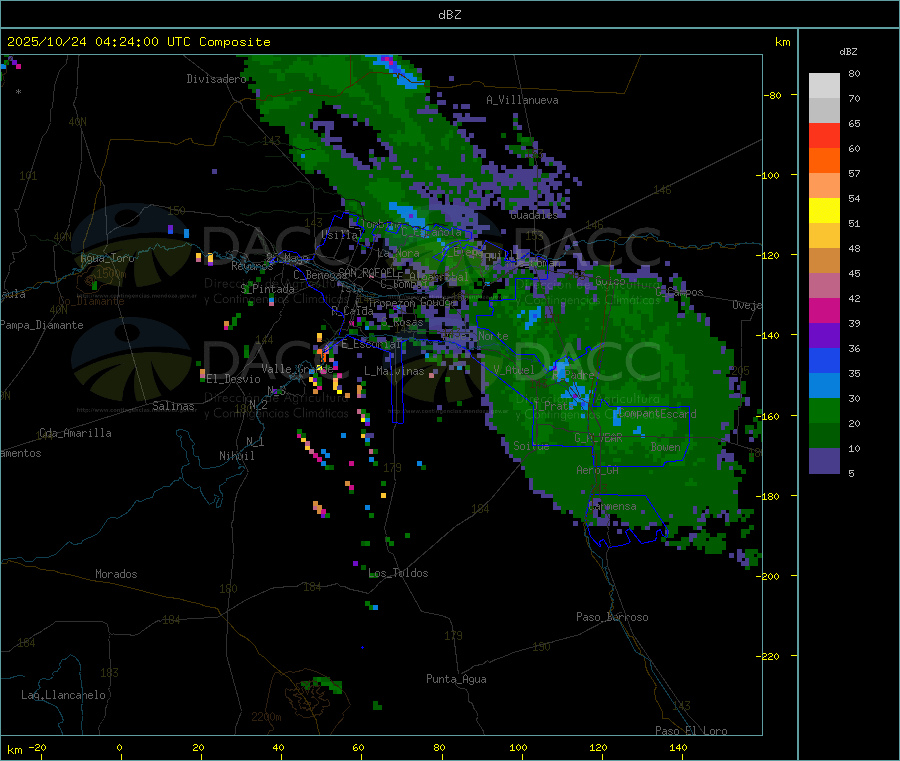900x761 pixels.
Task: Click the '-220' vertical axis label
Action: 770,657
